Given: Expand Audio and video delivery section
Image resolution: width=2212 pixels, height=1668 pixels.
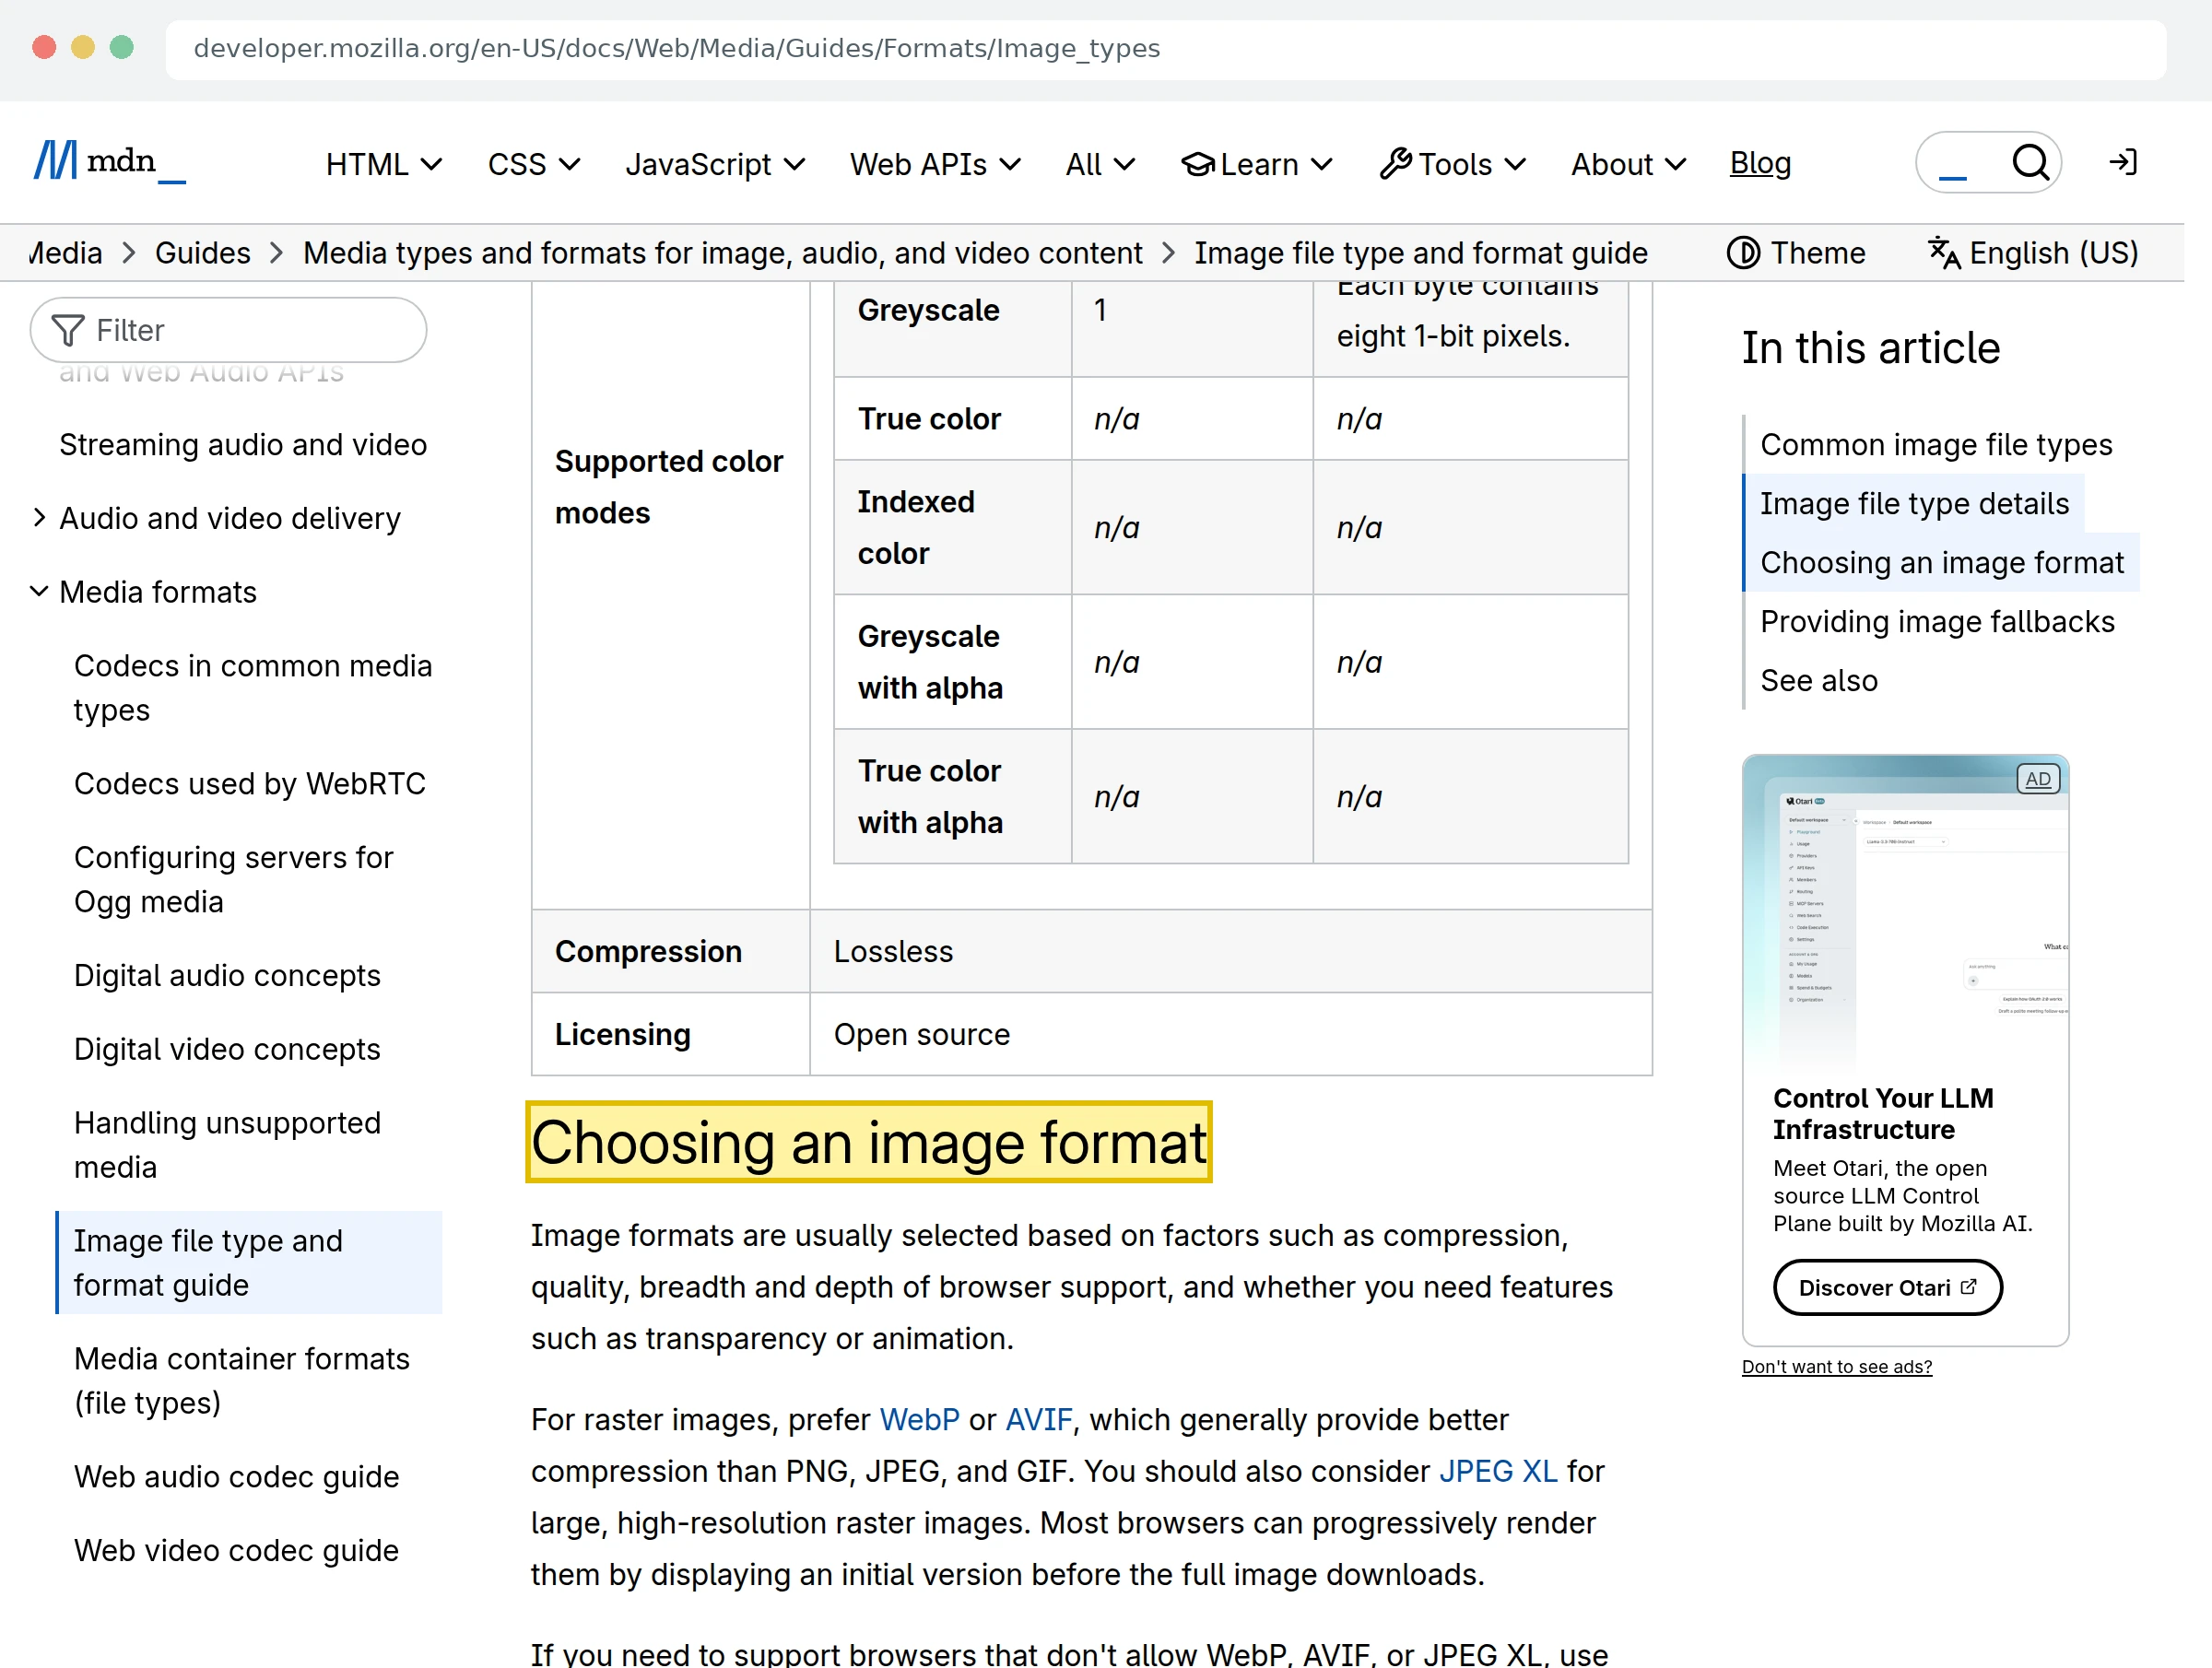Looking at the screenshot, I should pos(39,517).
